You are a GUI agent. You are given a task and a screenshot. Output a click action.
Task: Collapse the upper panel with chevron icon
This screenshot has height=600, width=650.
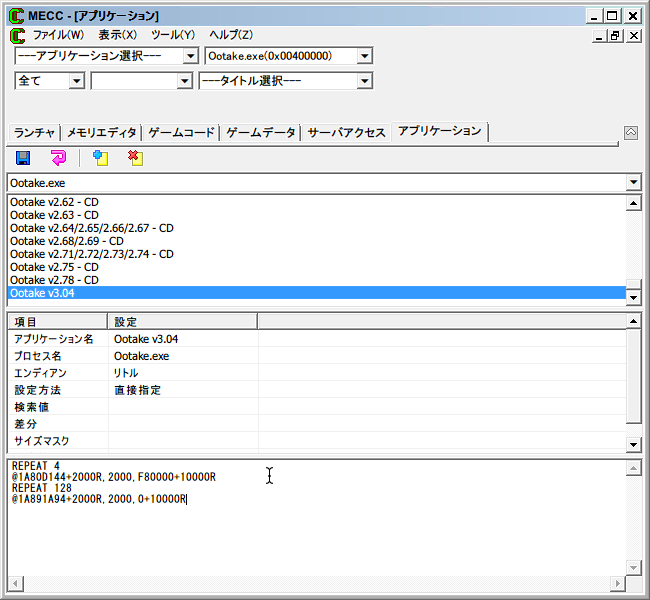pyautogui.click(x=631, y=133)
